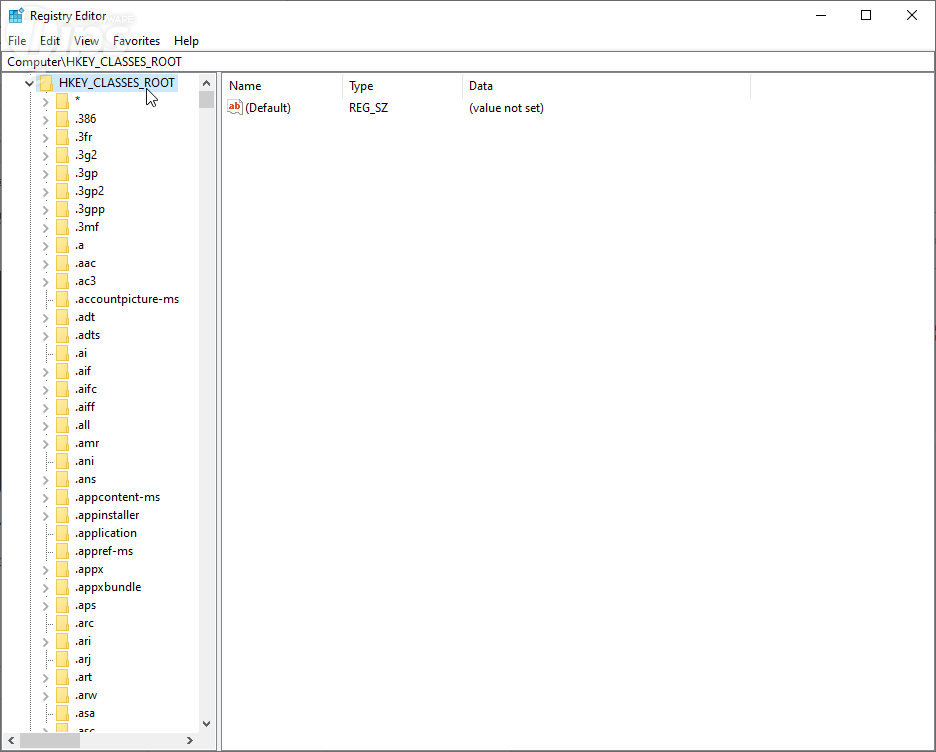This screenshot has width=936, height=752.
Task: Click the horizontal scrollbar thumb in tree
Action: pyautogui.click(x=50, y=741)
